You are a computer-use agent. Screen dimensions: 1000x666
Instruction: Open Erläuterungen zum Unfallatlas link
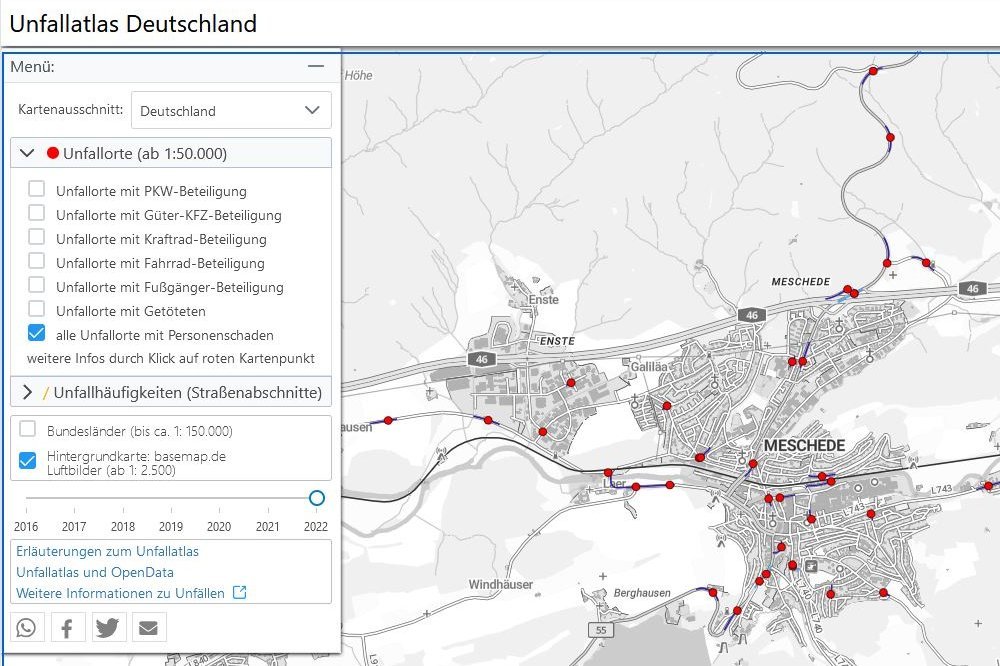coord(107,551)
